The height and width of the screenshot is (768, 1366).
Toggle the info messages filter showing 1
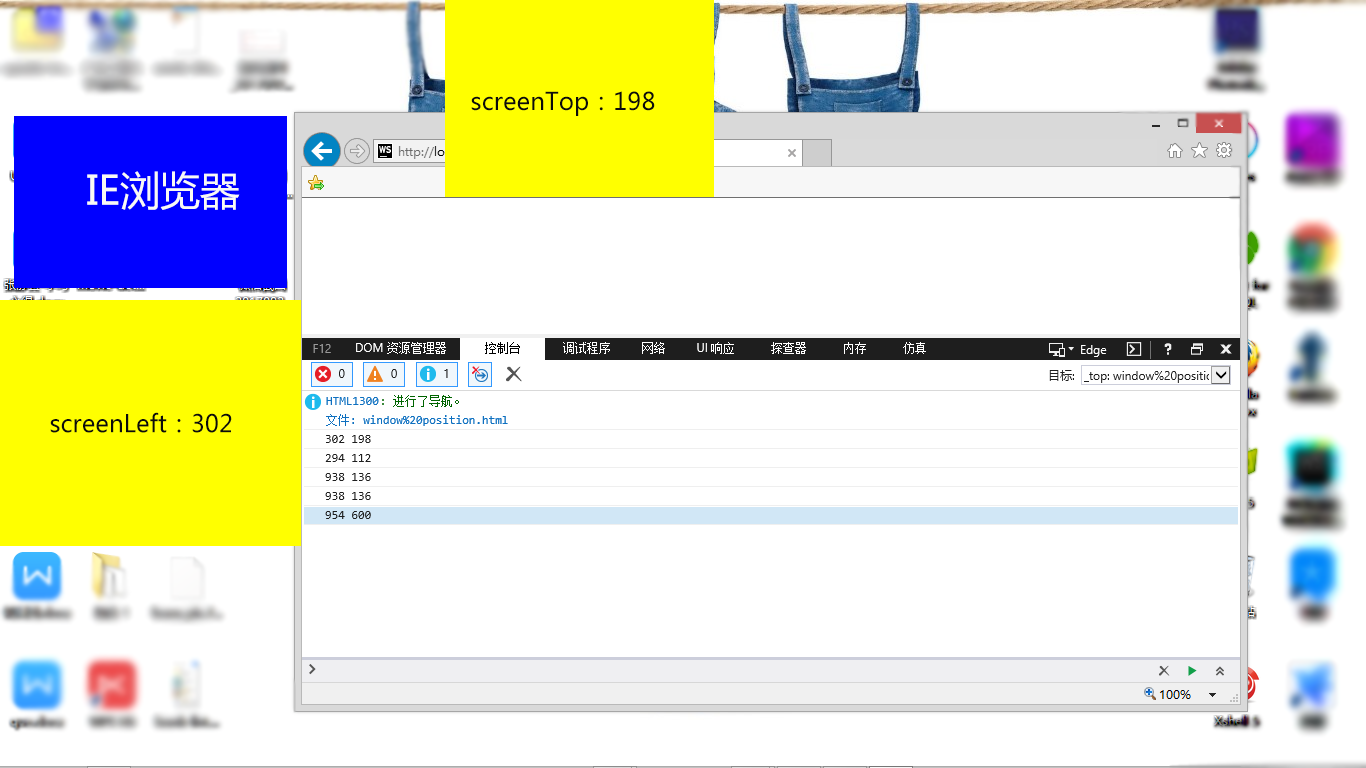(x=436, y=374)
